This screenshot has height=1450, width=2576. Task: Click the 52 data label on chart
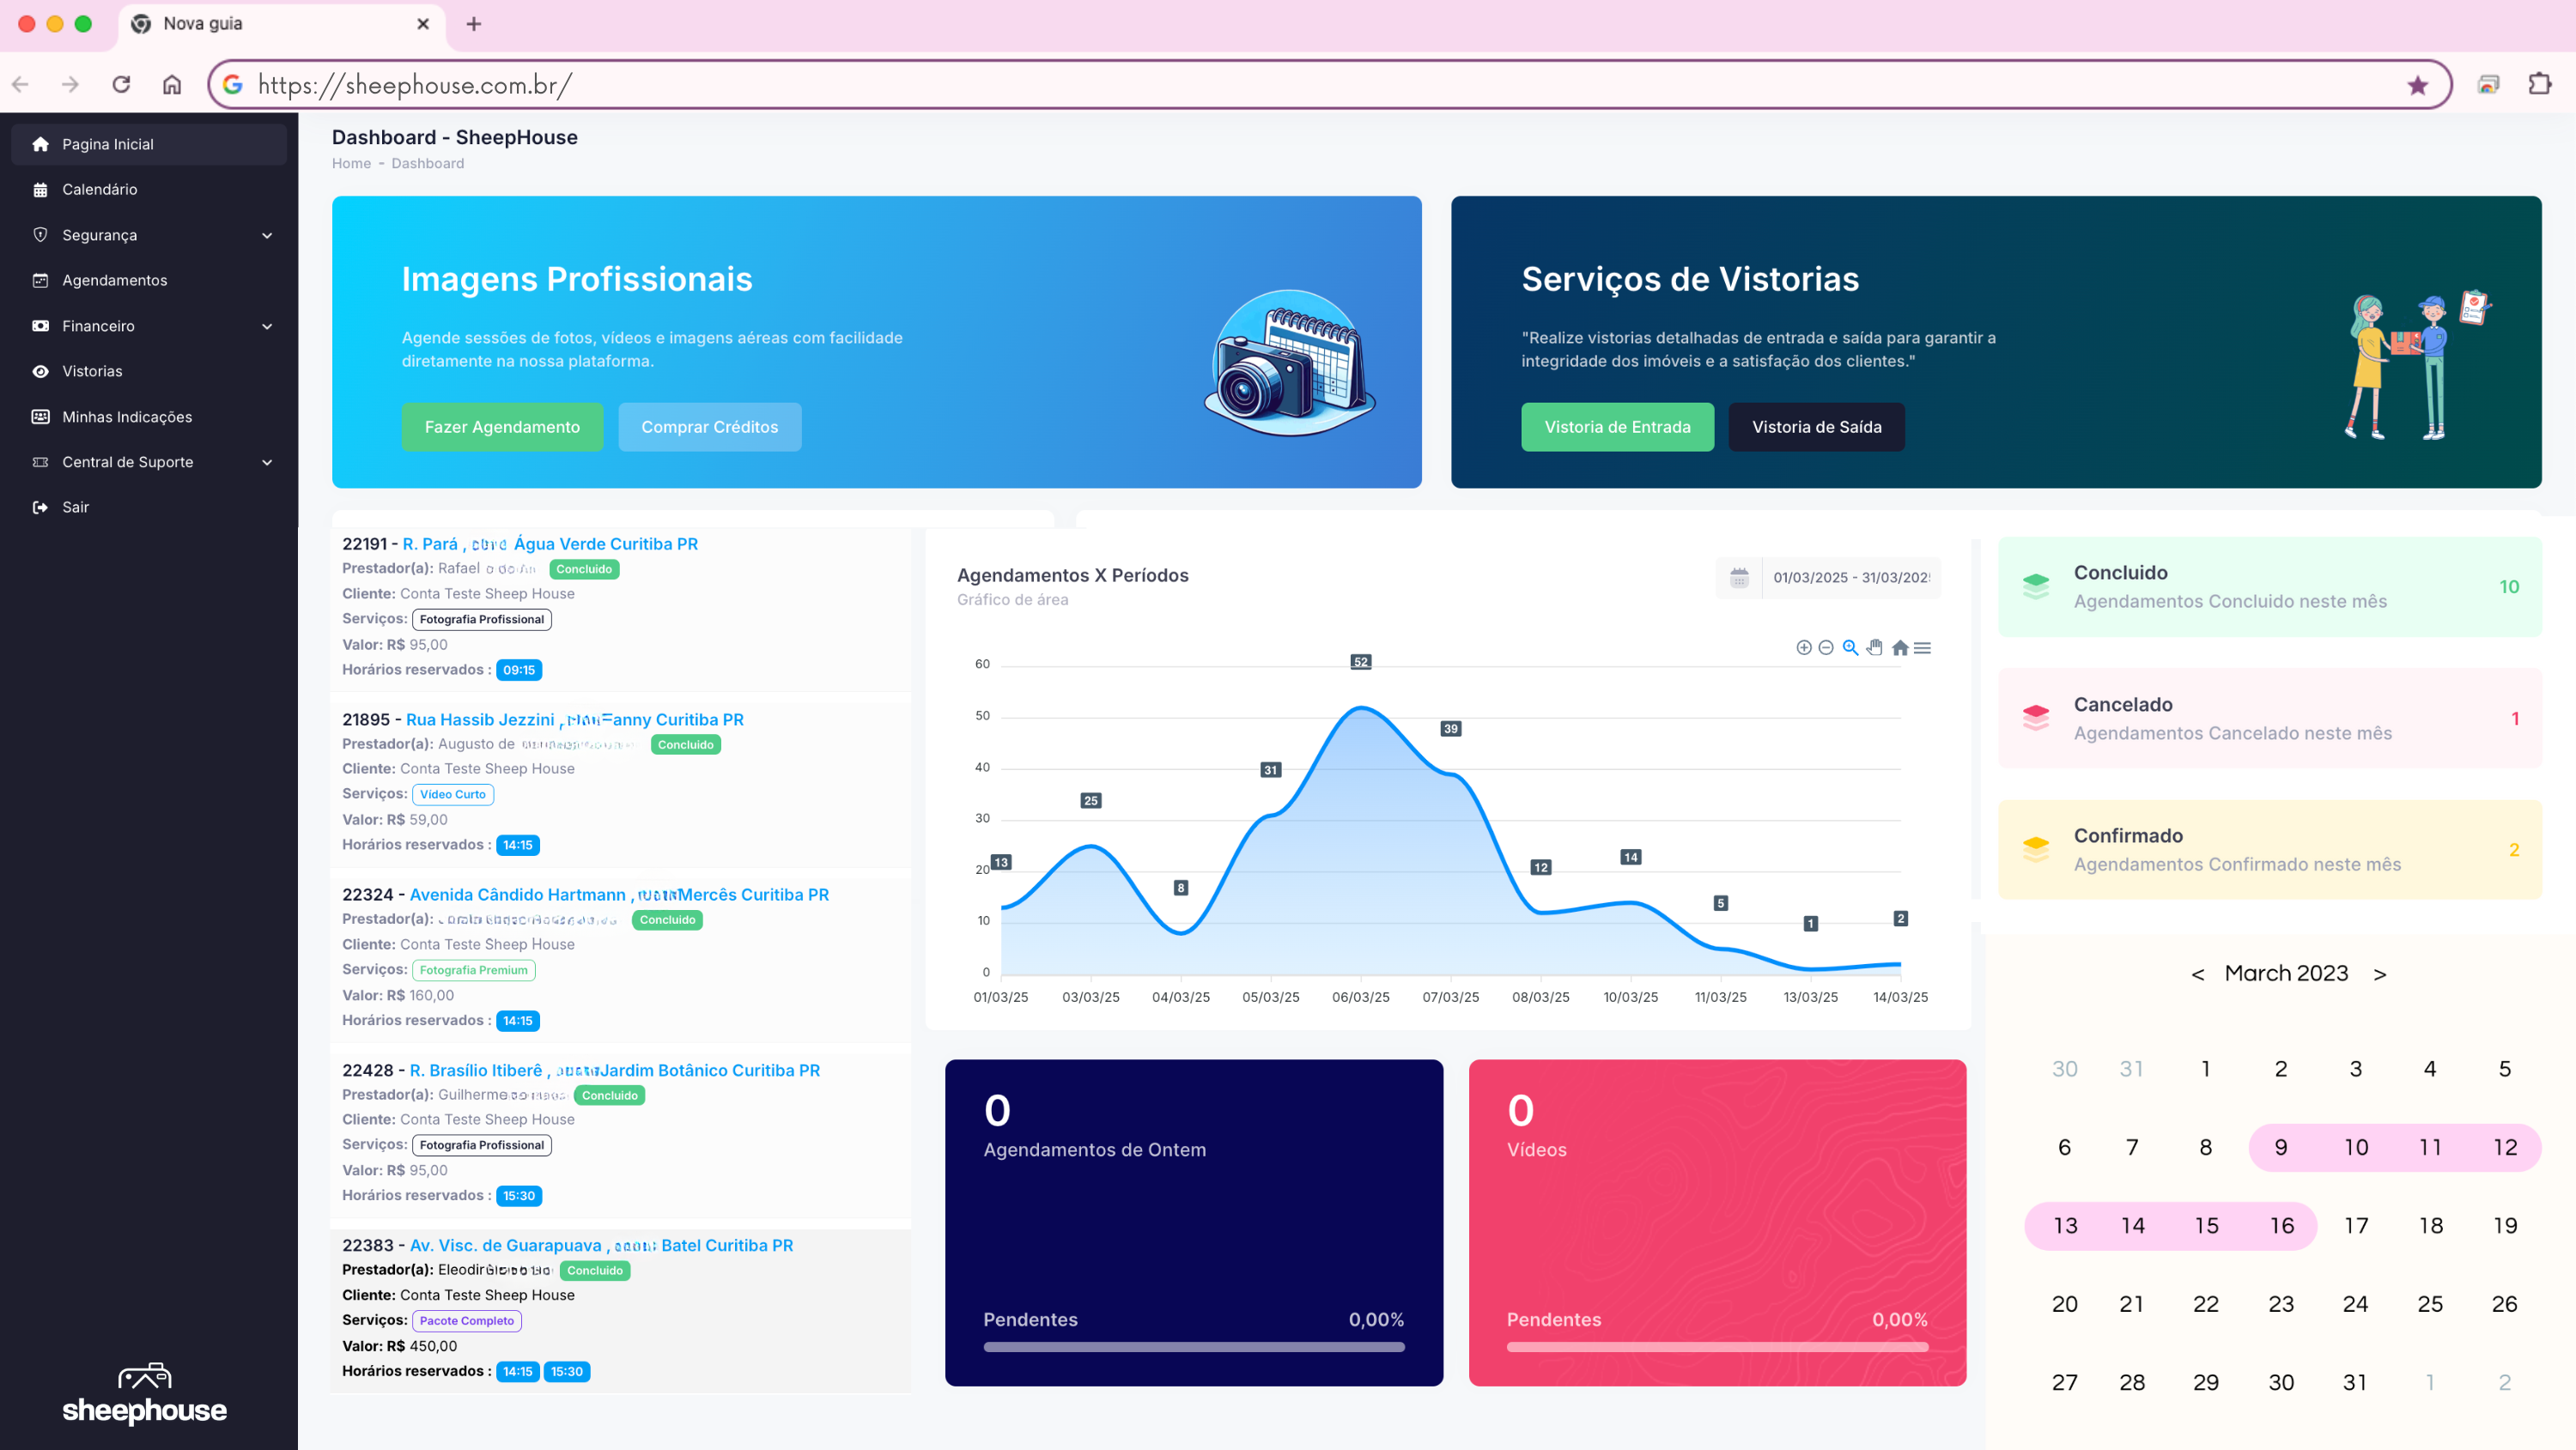click(1361, 662)
